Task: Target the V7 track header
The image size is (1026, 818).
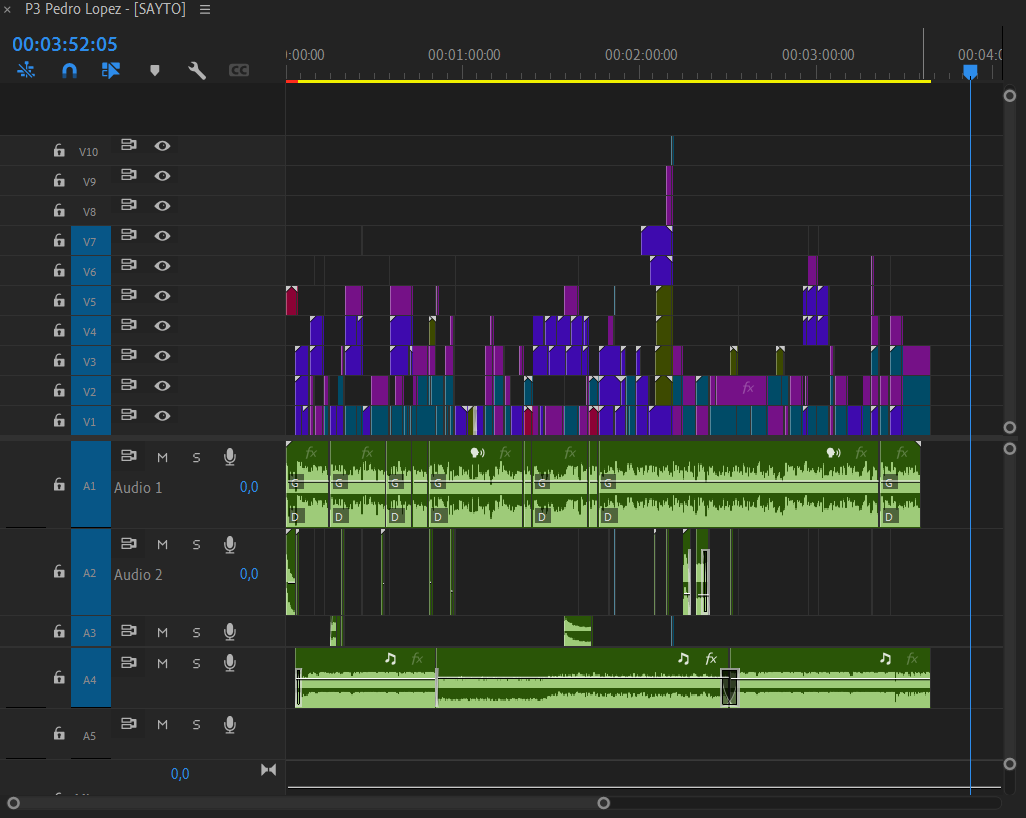Action: [91, 241]
